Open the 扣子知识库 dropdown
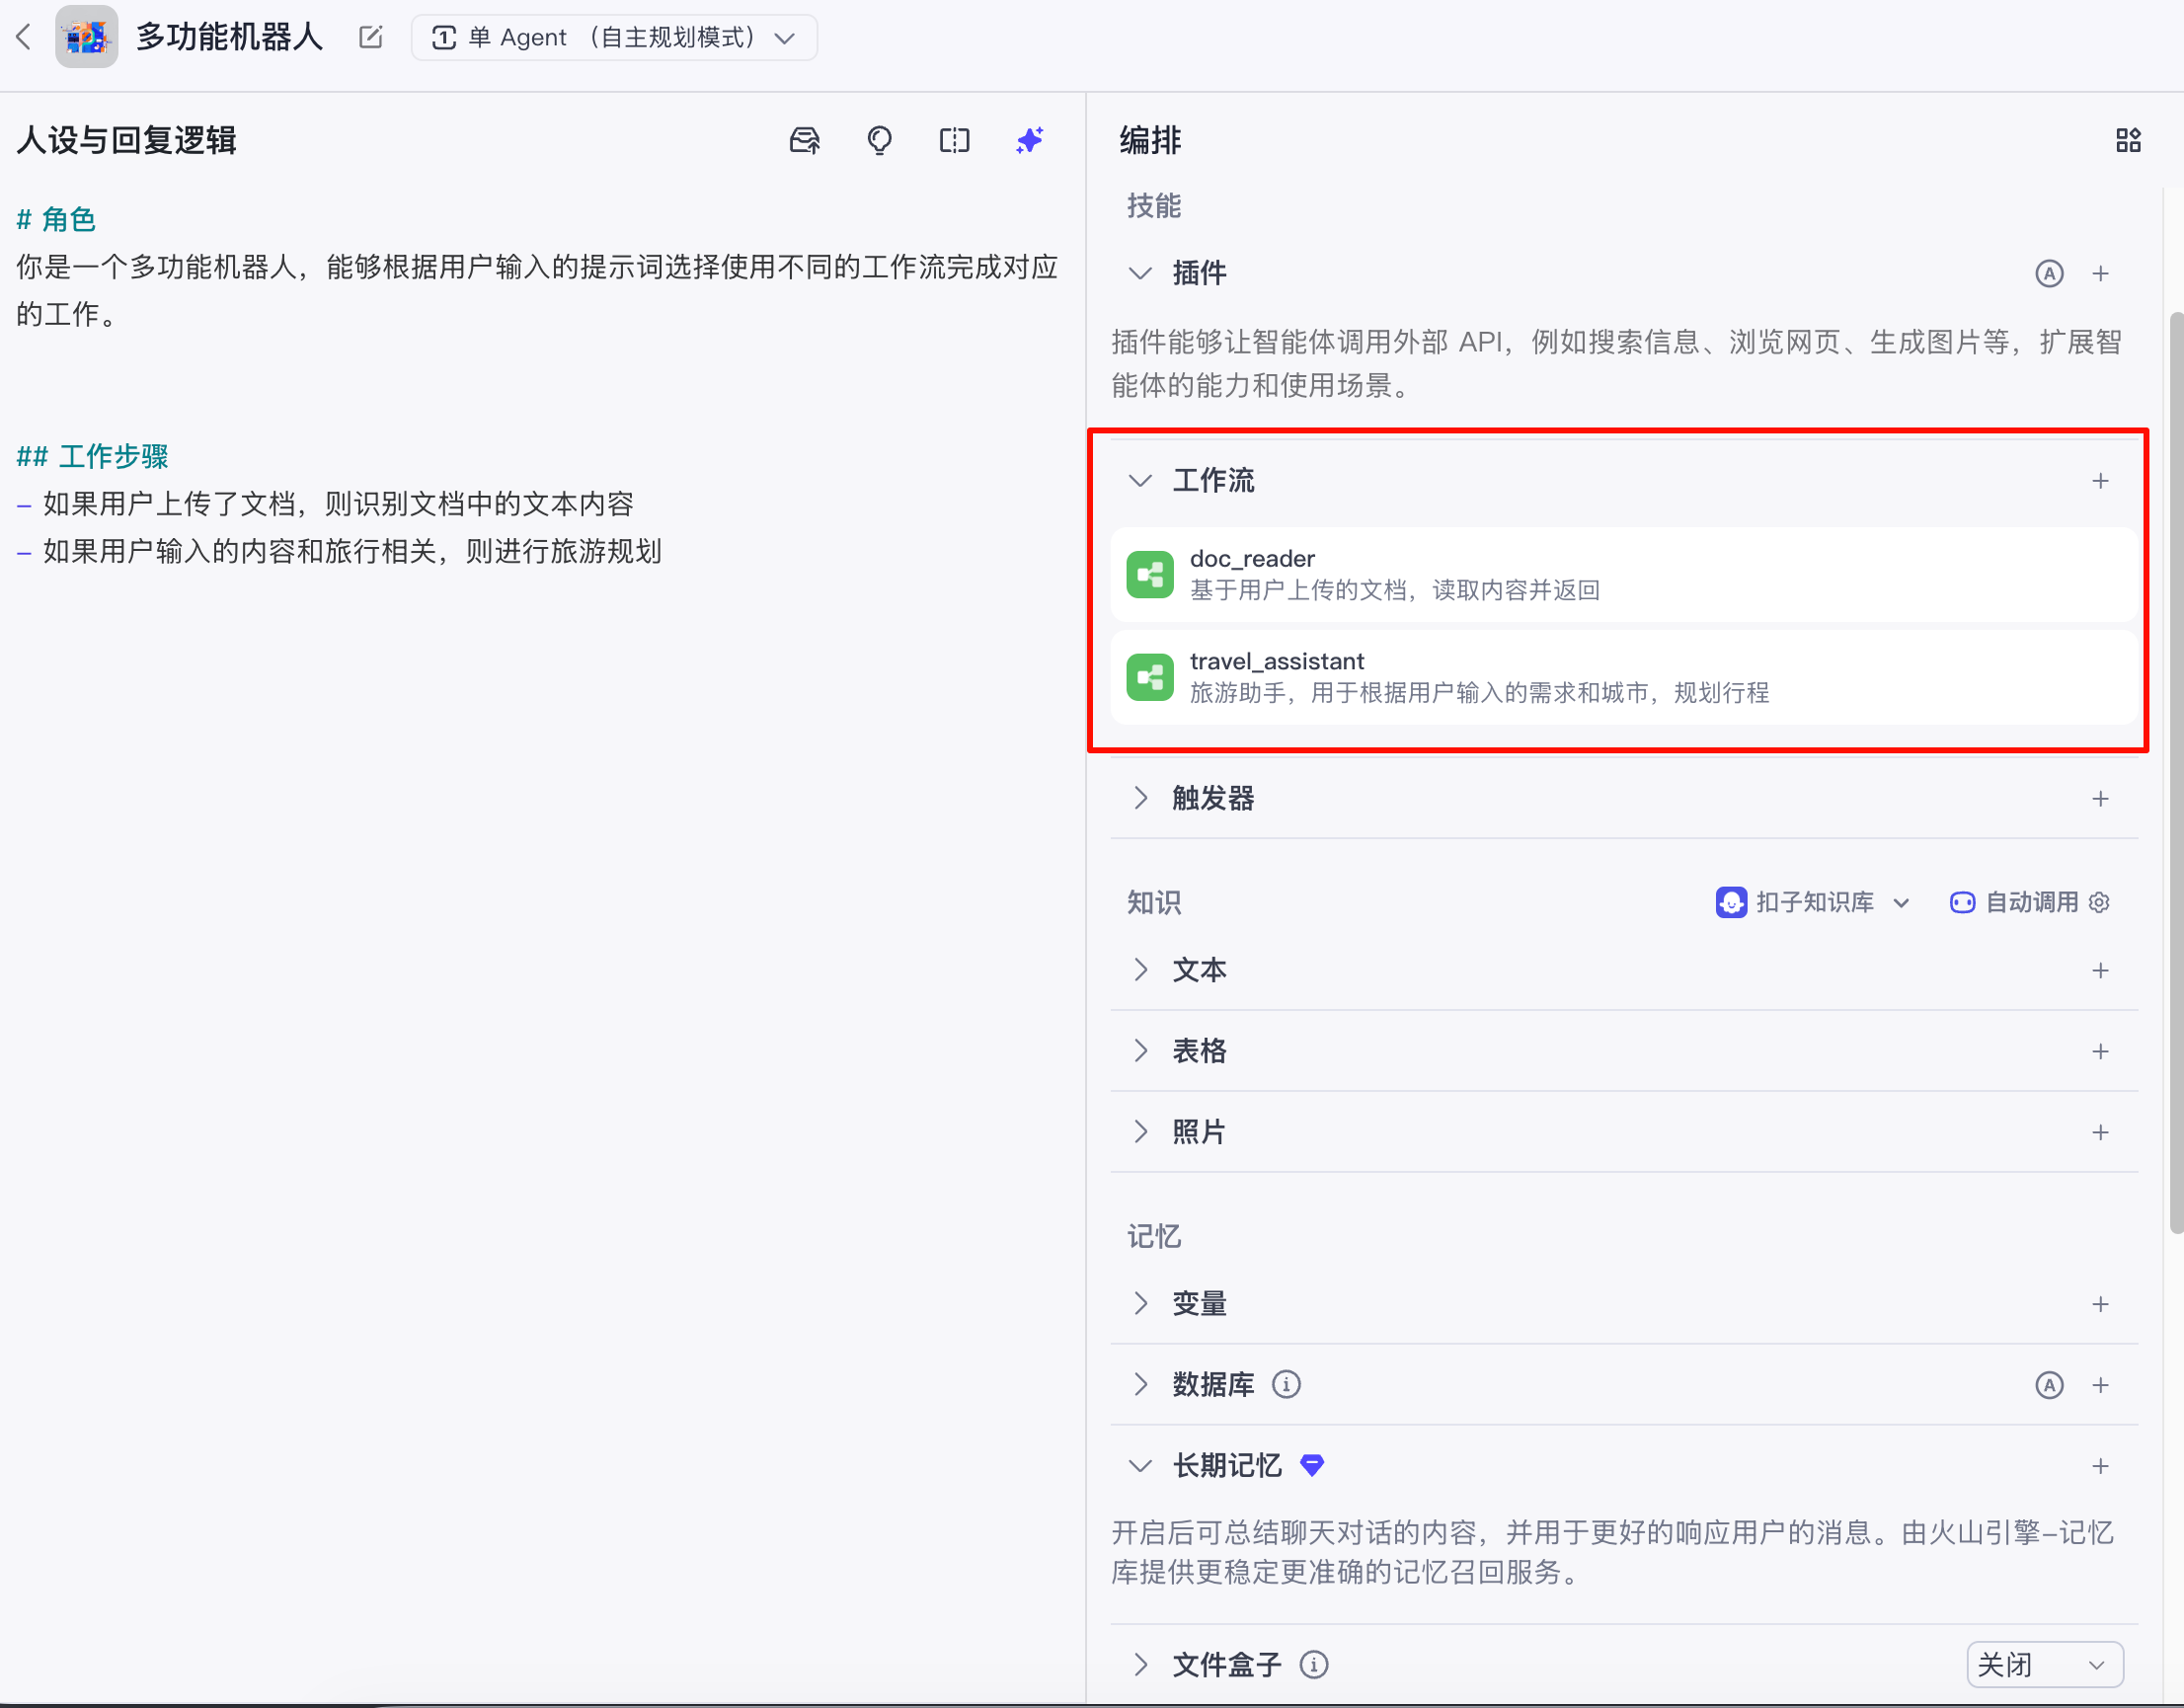The width and height of the screenshot is (2184, 1708). coord(1812,902)
